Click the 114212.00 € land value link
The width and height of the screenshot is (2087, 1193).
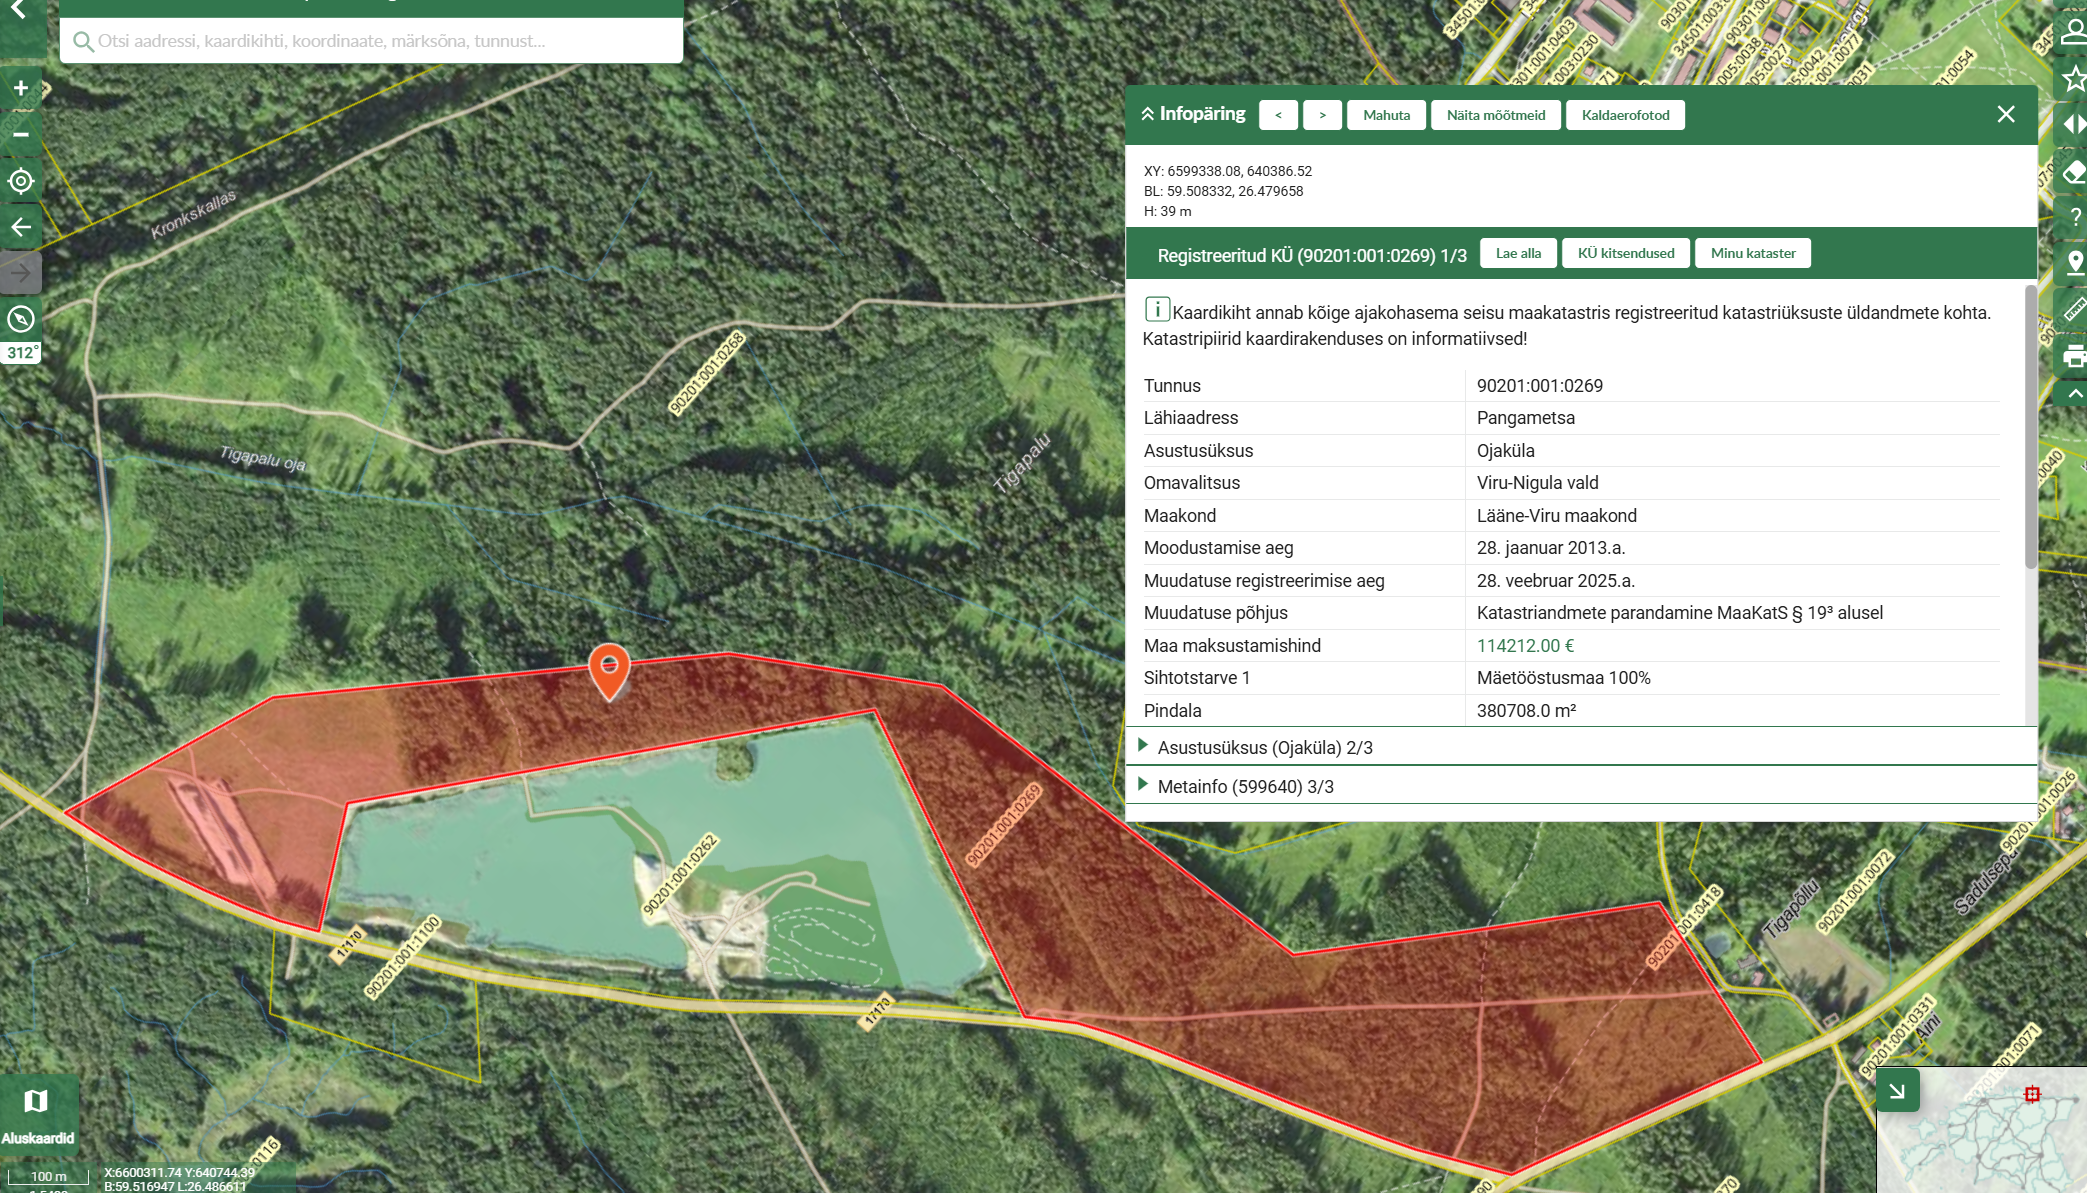[1525, 646]
